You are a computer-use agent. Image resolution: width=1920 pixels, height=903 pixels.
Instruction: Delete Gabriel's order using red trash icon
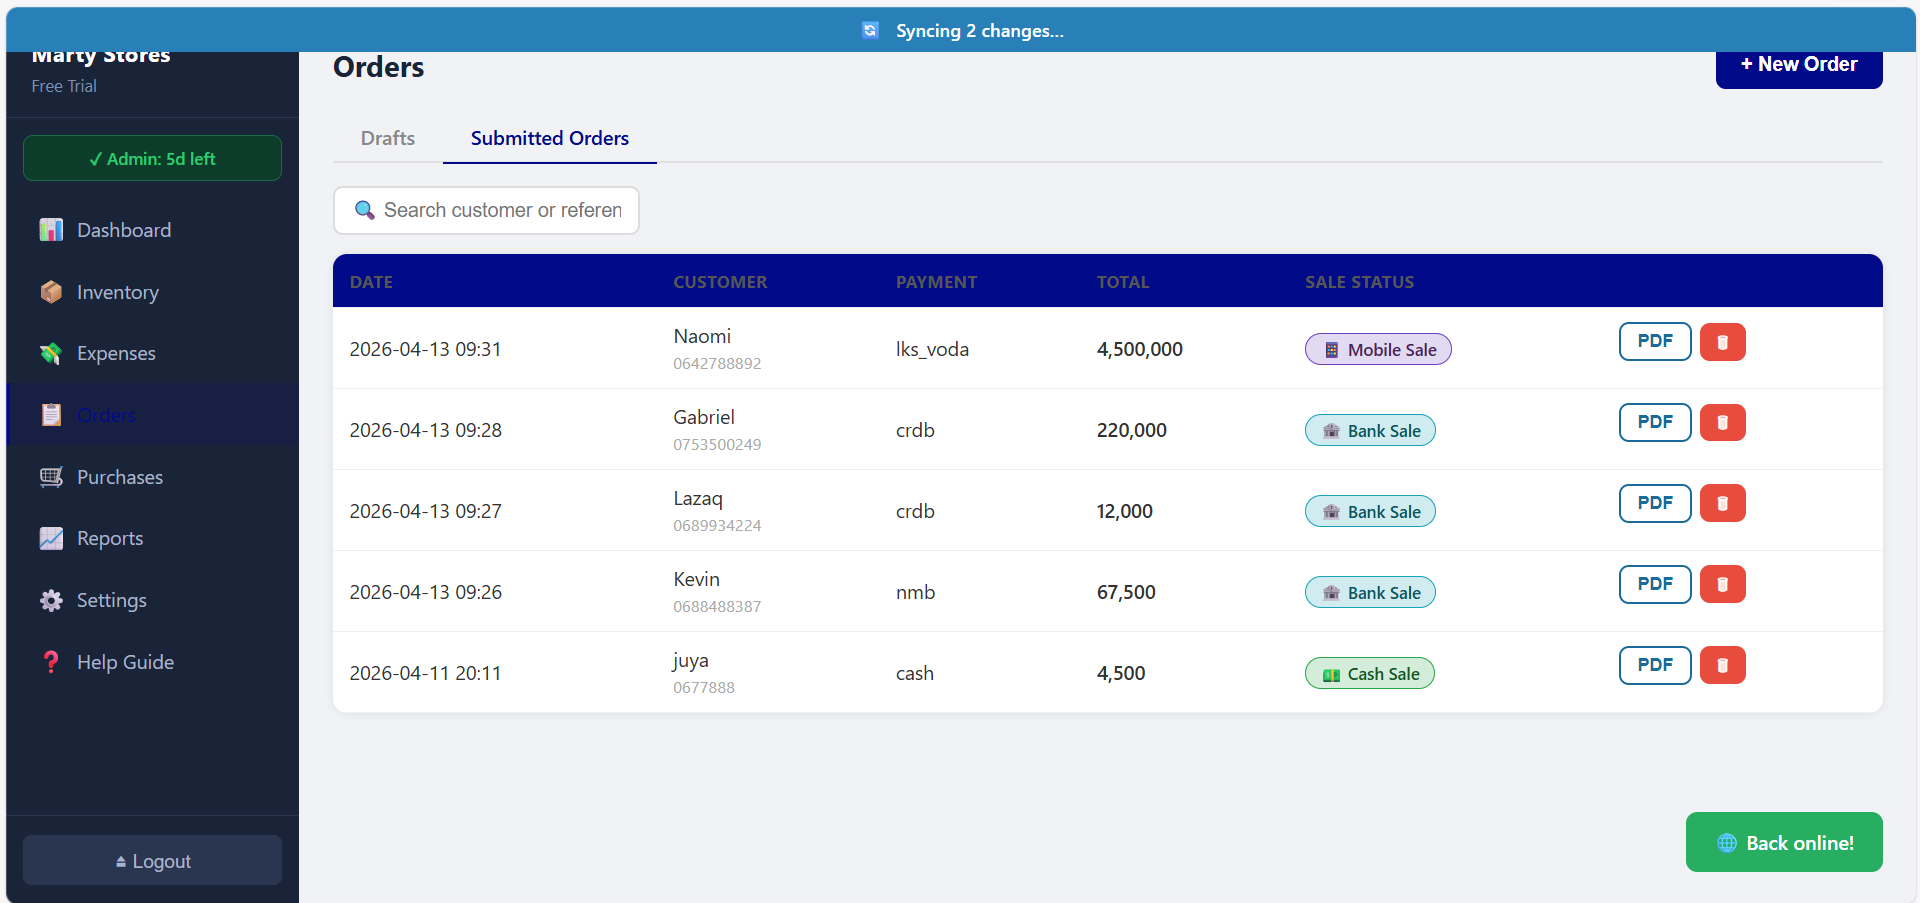coord(1722,423)
